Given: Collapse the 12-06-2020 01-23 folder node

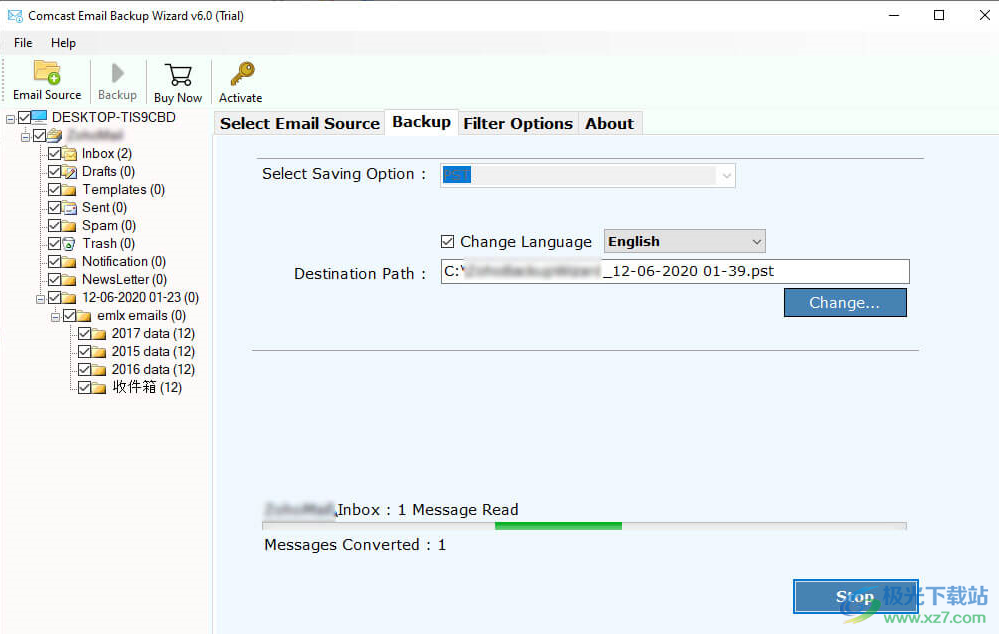Looking at the screenshot, I should 40,298.
